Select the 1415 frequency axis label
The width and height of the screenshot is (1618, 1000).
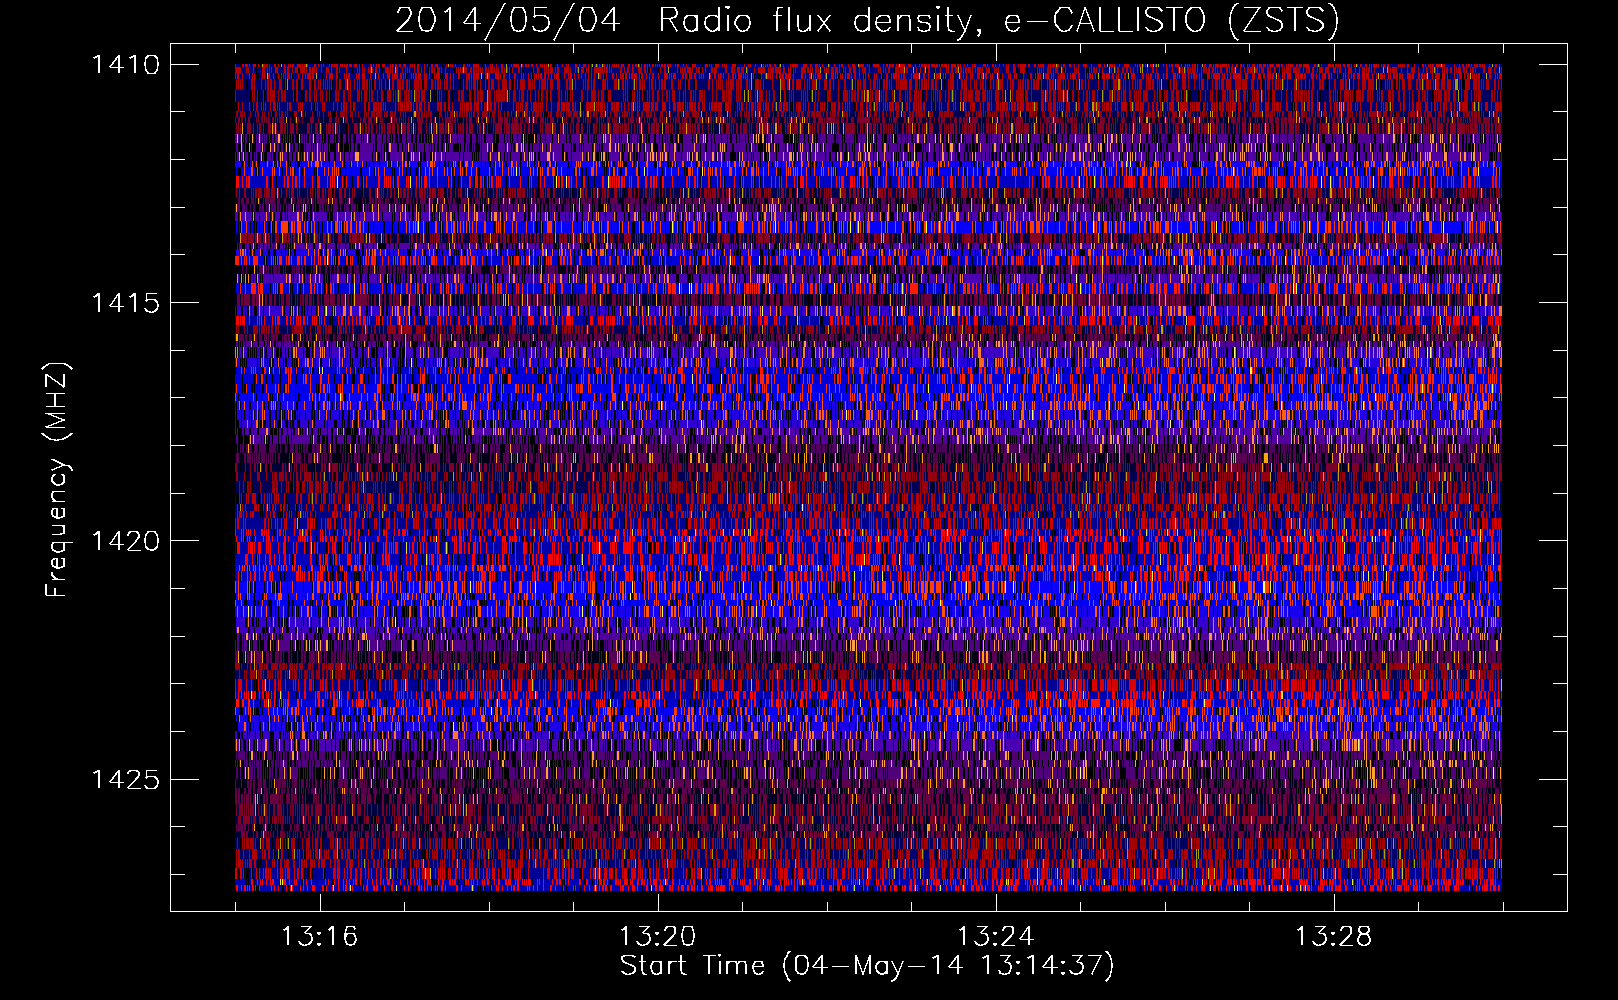point(125,303)
